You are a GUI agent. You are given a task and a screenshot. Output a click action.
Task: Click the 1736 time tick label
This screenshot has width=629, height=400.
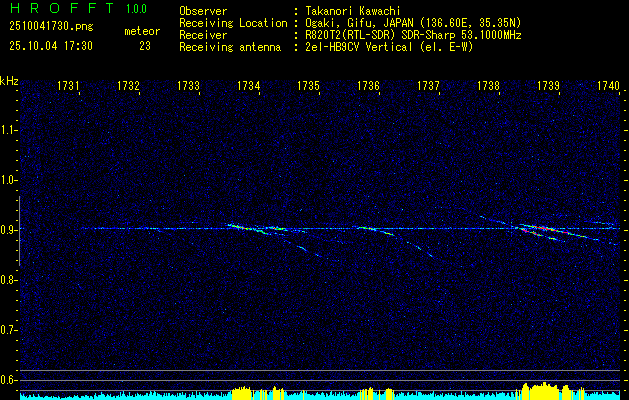(x=369, y=85)
